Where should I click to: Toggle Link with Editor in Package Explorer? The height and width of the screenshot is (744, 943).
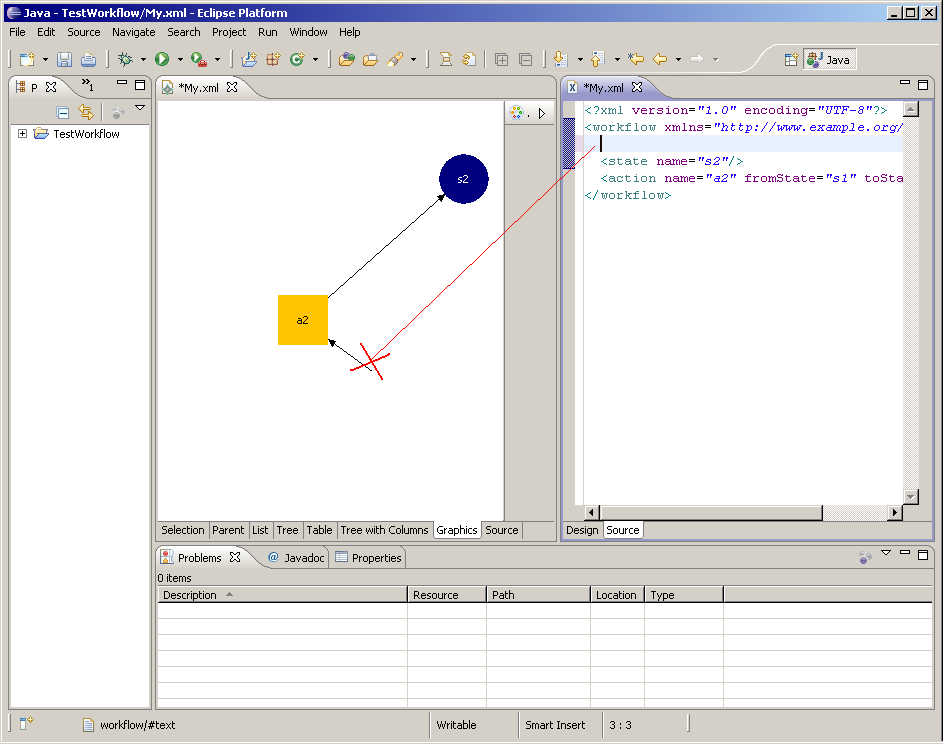click(x=86, y=113)
